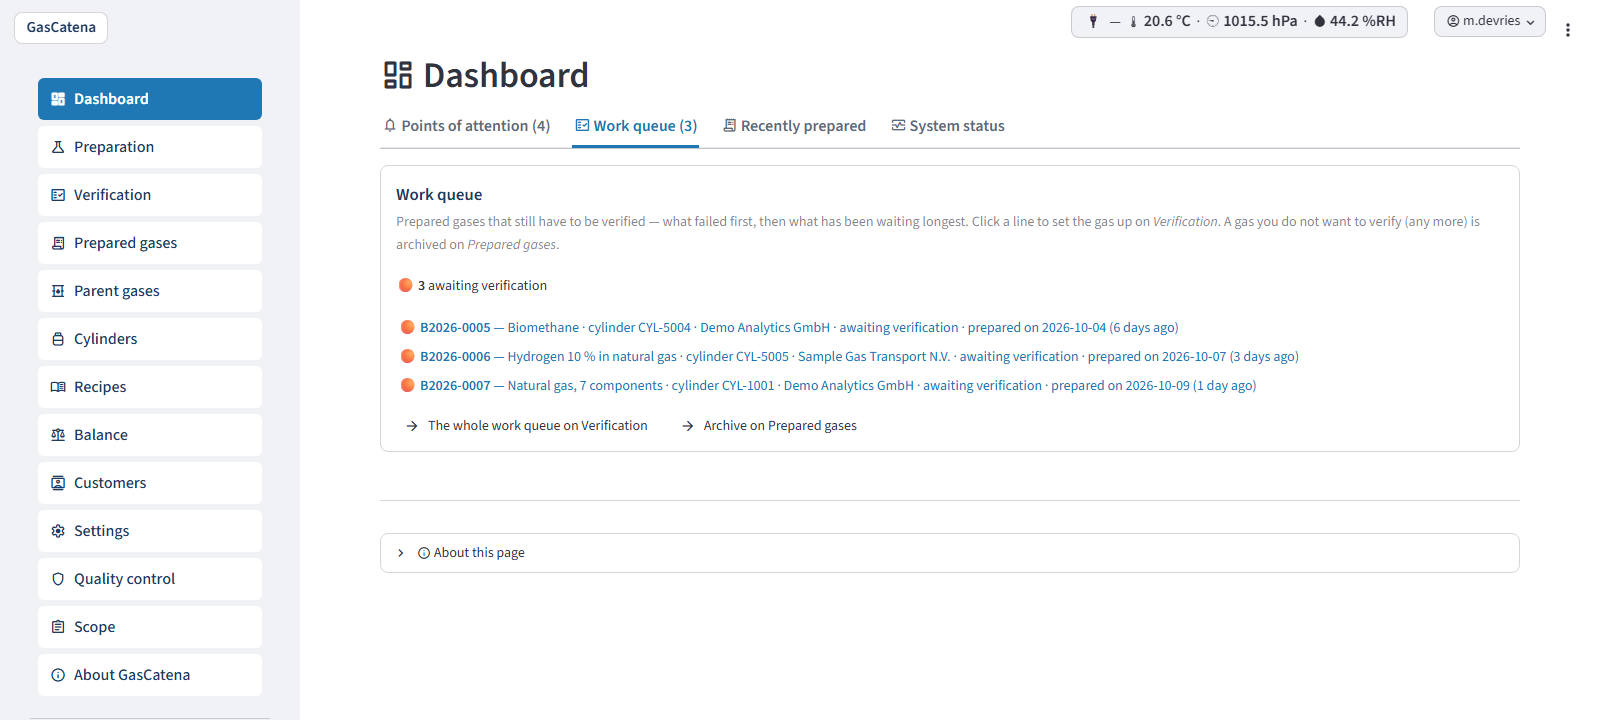Click the GasCatena logo button
The height and width of the screenshot is (720, 1600).
coord(61,28)
